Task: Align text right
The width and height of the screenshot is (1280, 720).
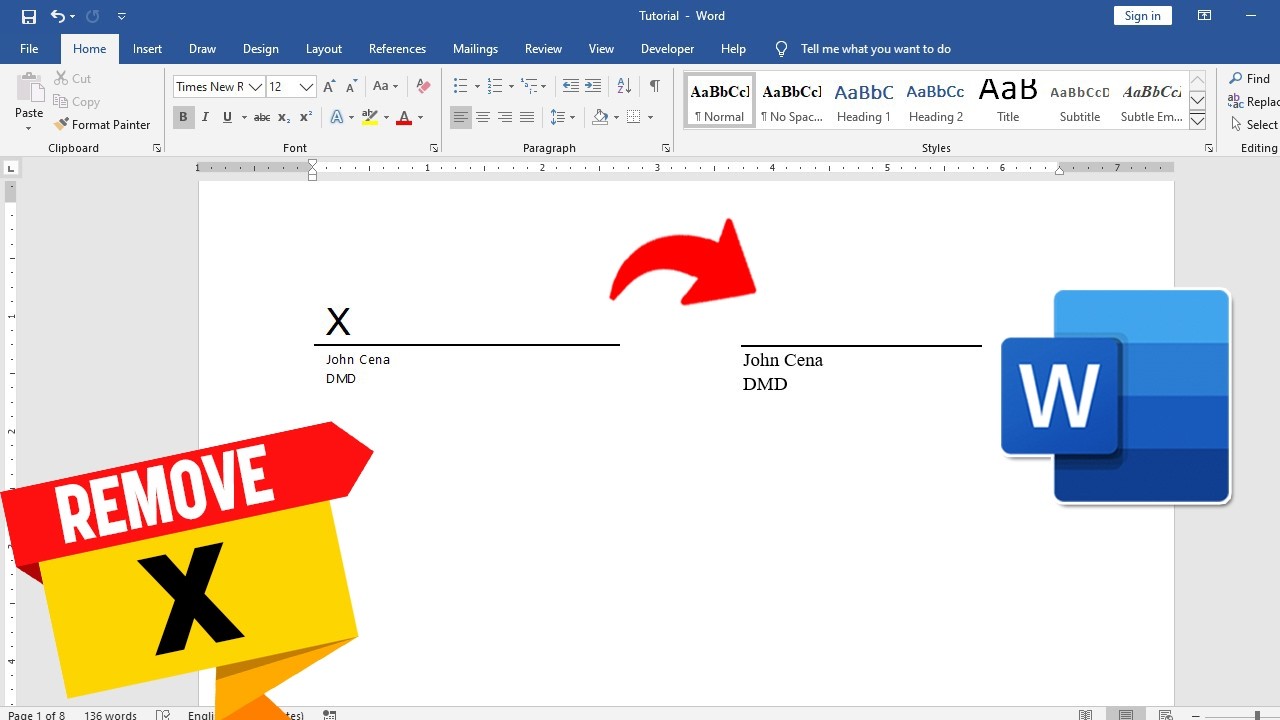Action: (504, 117)
